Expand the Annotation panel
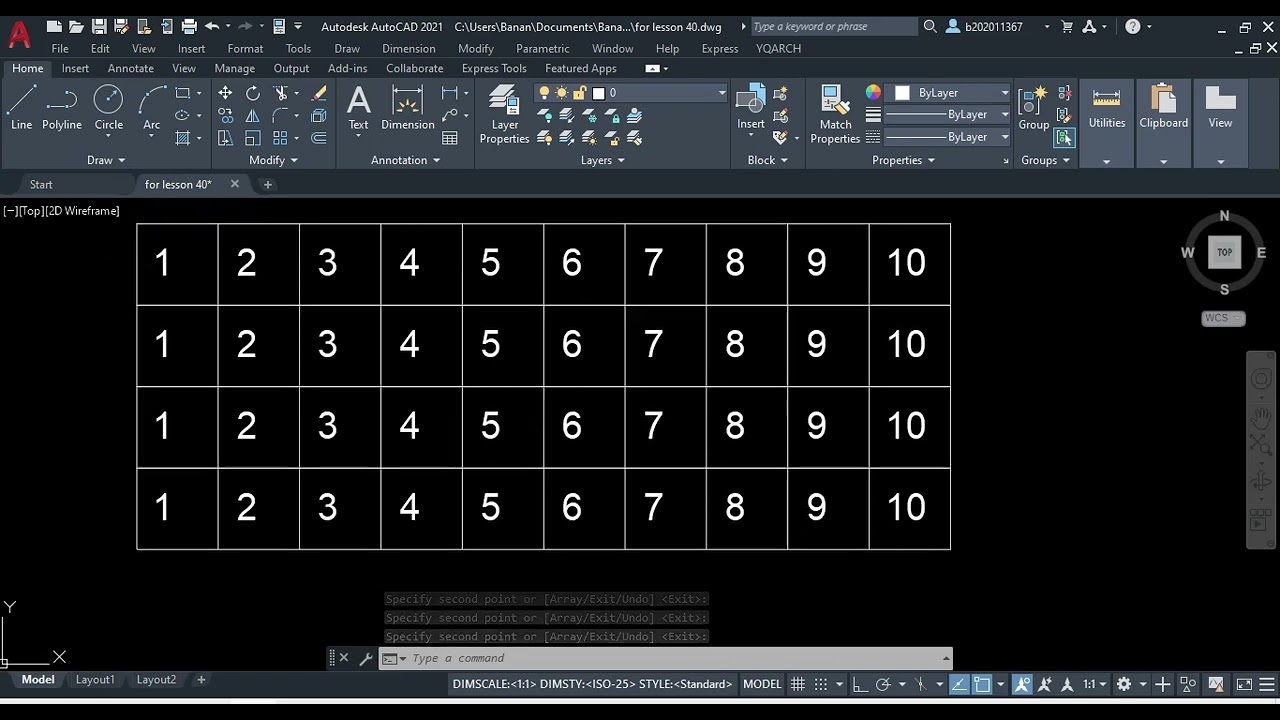Viewport: 1280px width, 720px height. click(406, 160)
